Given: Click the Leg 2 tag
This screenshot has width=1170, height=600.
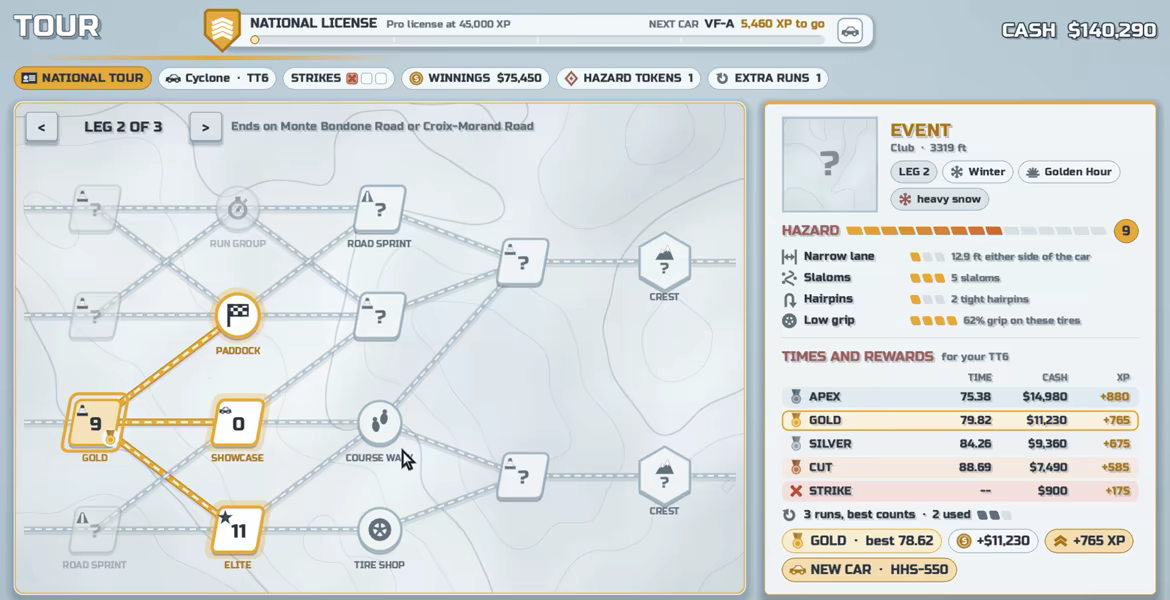Looking at the screenshot, I should pyautogui.click(x=913, y=172).
